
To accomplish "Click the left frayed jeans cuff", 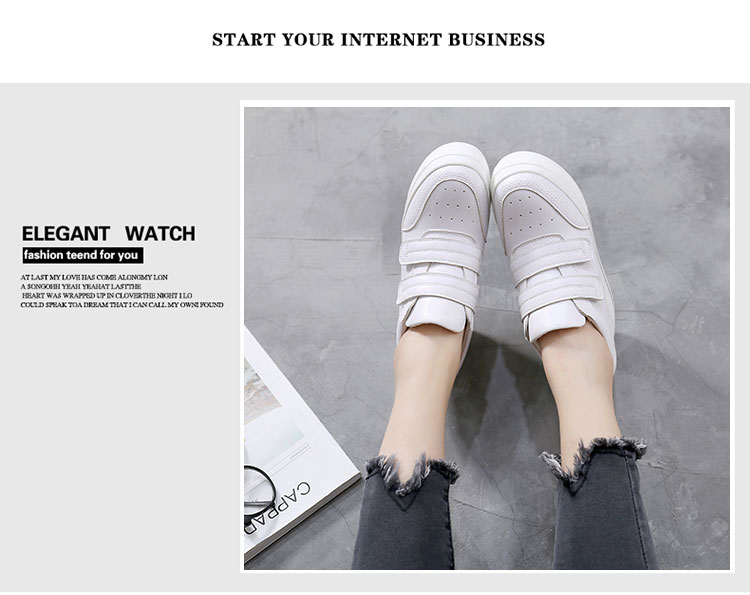I will (x=412, y=474).
